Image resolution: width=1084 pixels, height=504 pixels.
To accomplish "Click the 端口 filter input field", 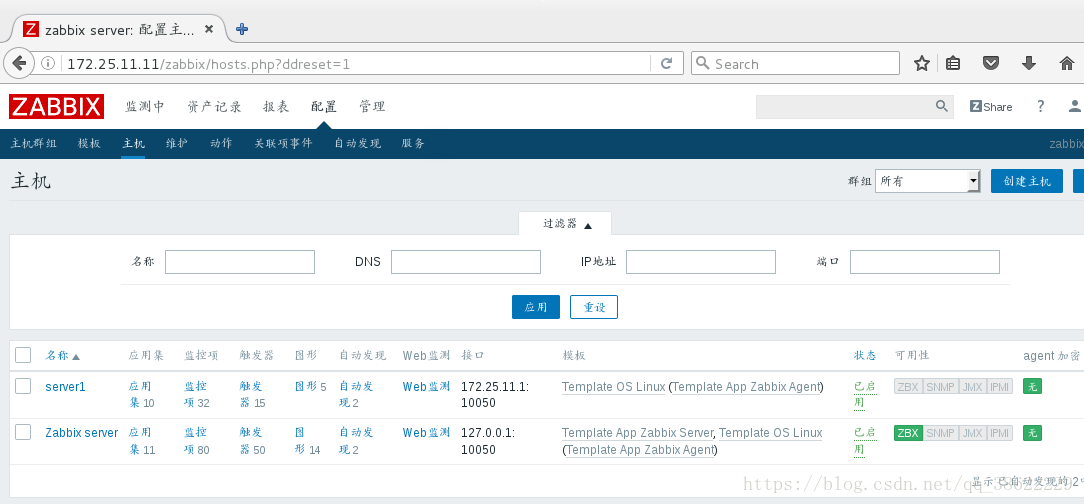I will point(925,262).
